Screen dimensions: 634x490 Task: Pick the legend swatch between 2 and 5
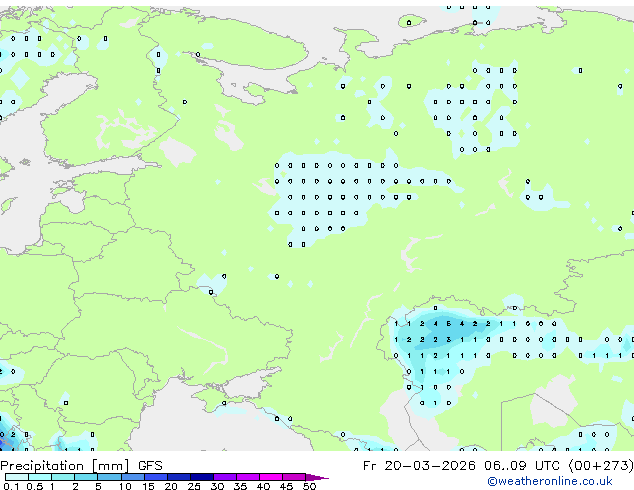pyautogui.click(x=86, y=477)
